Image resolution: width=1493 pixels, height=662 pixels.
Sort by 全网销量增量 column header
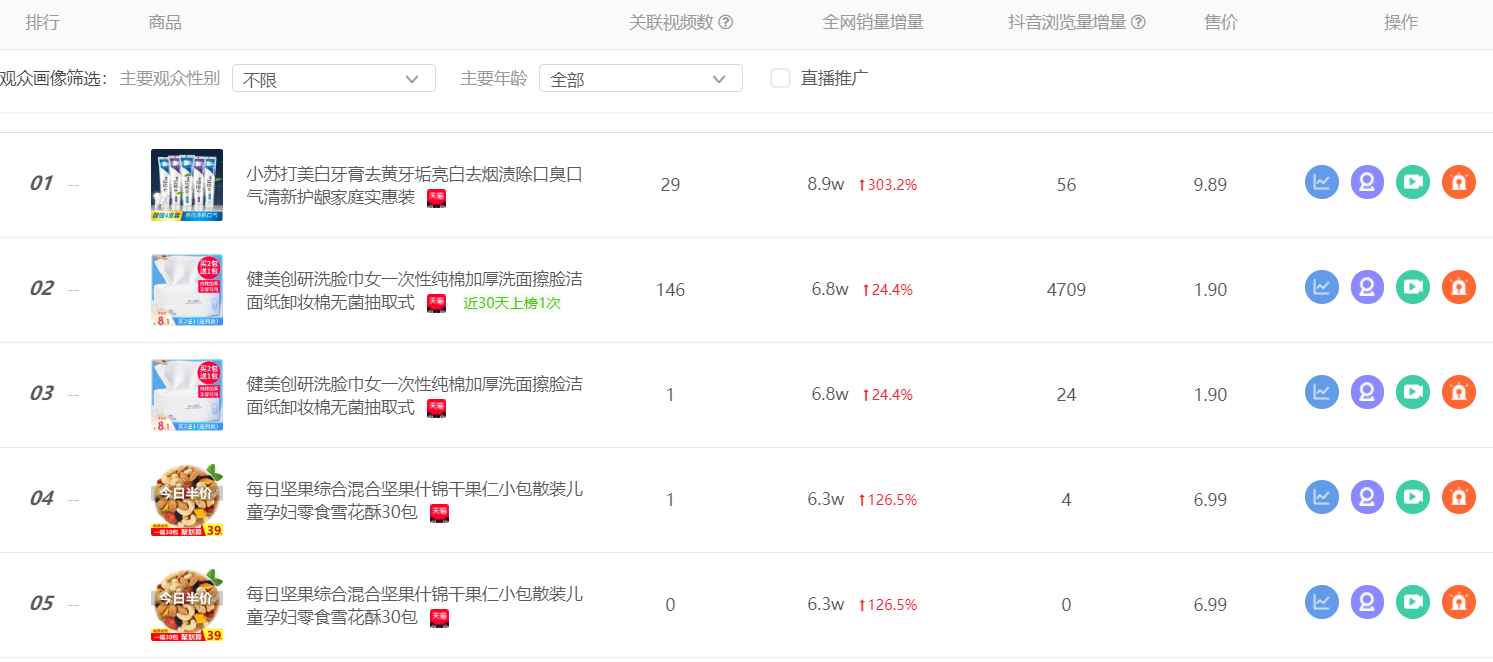pos(873,23)
